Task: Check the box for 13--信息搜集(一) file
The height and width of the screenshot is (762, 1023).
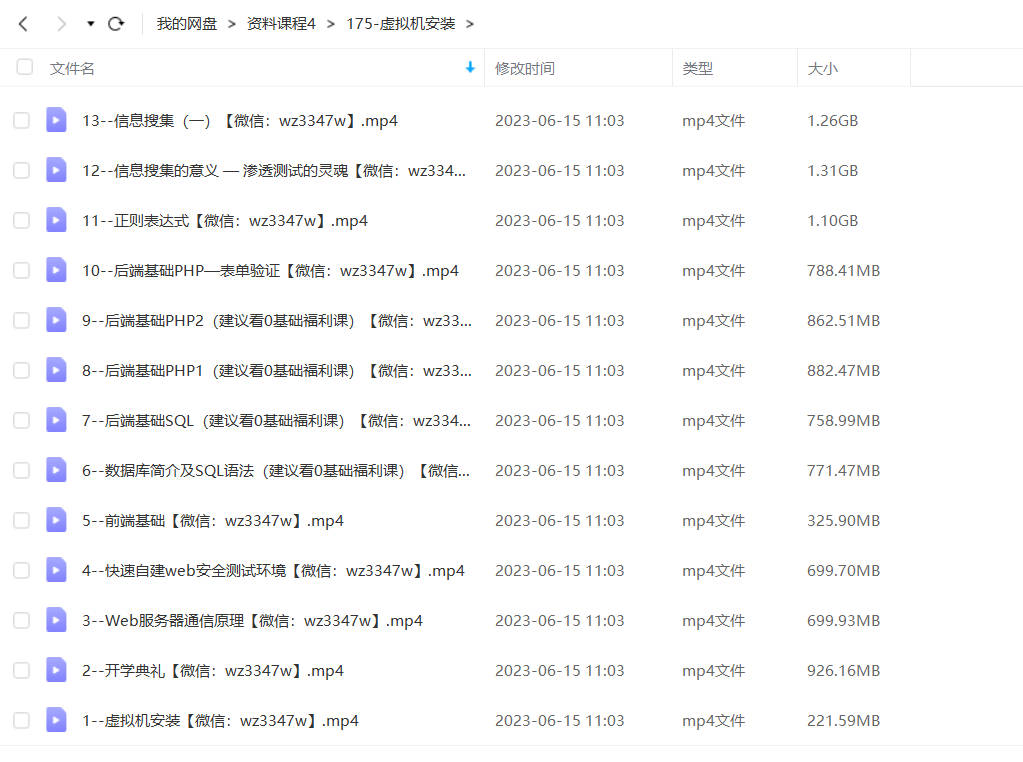Action: [x=22, y=121]
